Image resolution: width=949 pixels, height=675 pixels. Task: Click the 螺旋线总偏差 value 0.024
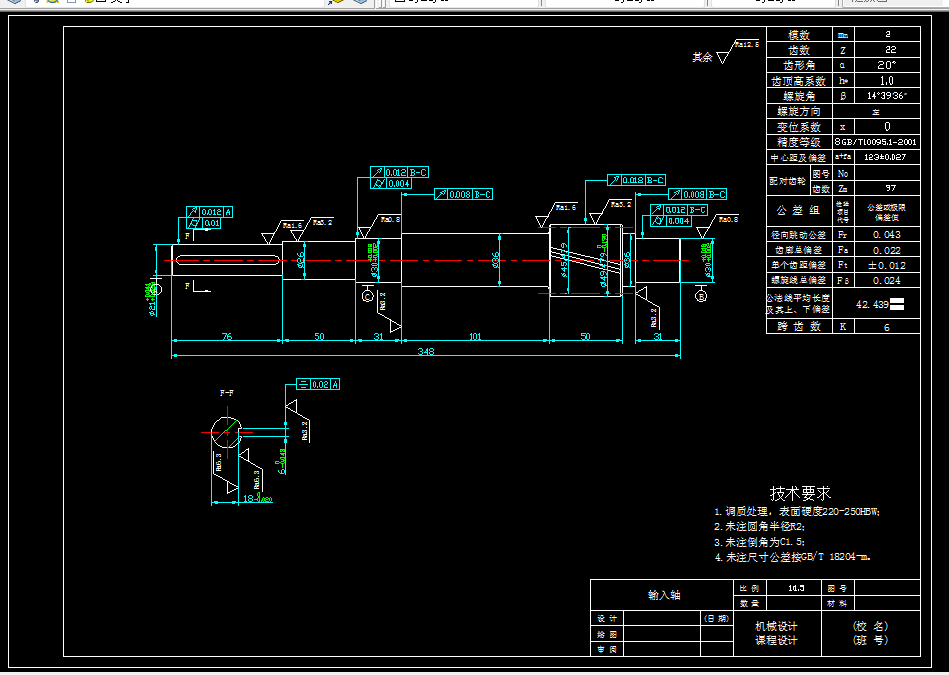[887, 280]
